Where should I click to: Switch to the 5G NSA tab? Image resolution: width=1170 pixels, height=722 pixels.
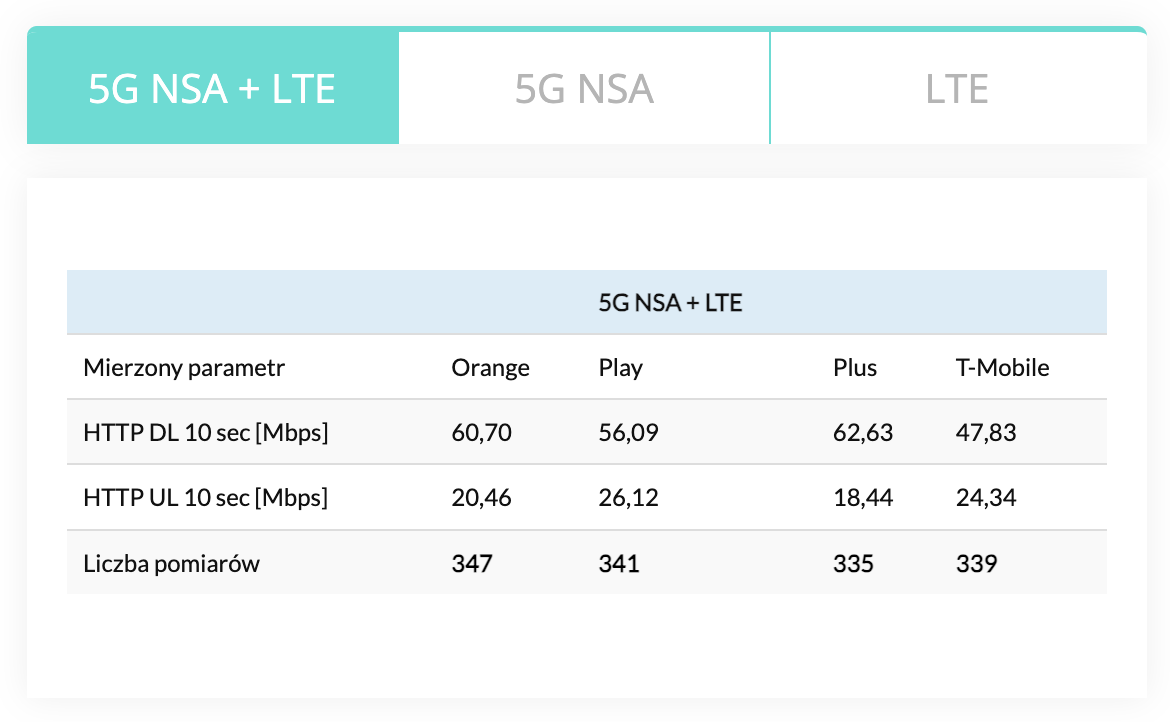(x=584, y=88)
